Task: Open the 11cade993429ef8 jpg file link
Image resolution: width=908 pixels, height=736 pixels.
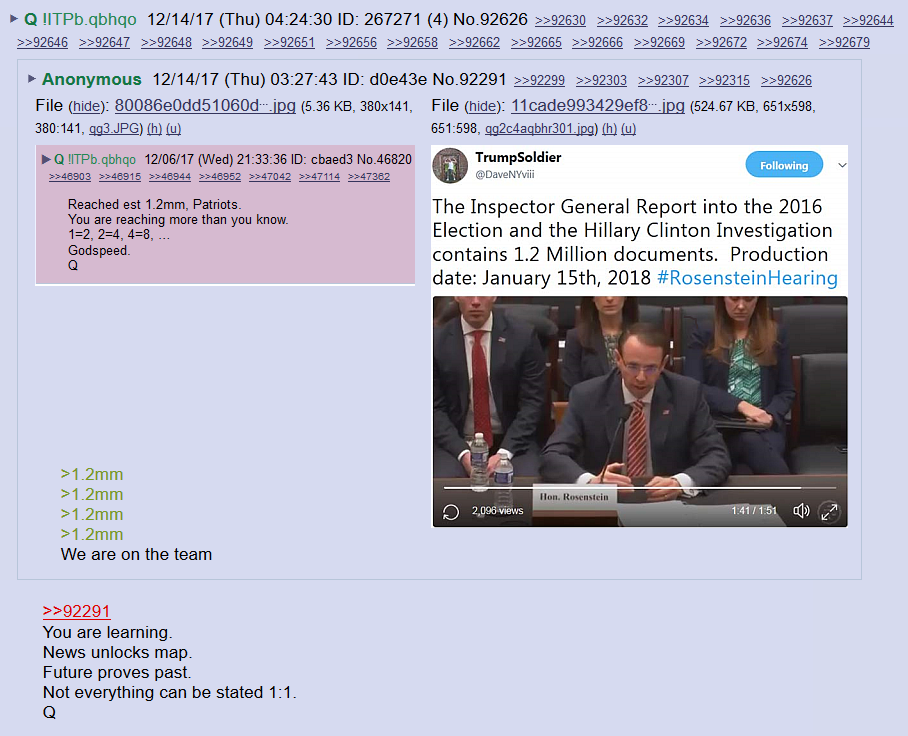Action: [598, 105]
